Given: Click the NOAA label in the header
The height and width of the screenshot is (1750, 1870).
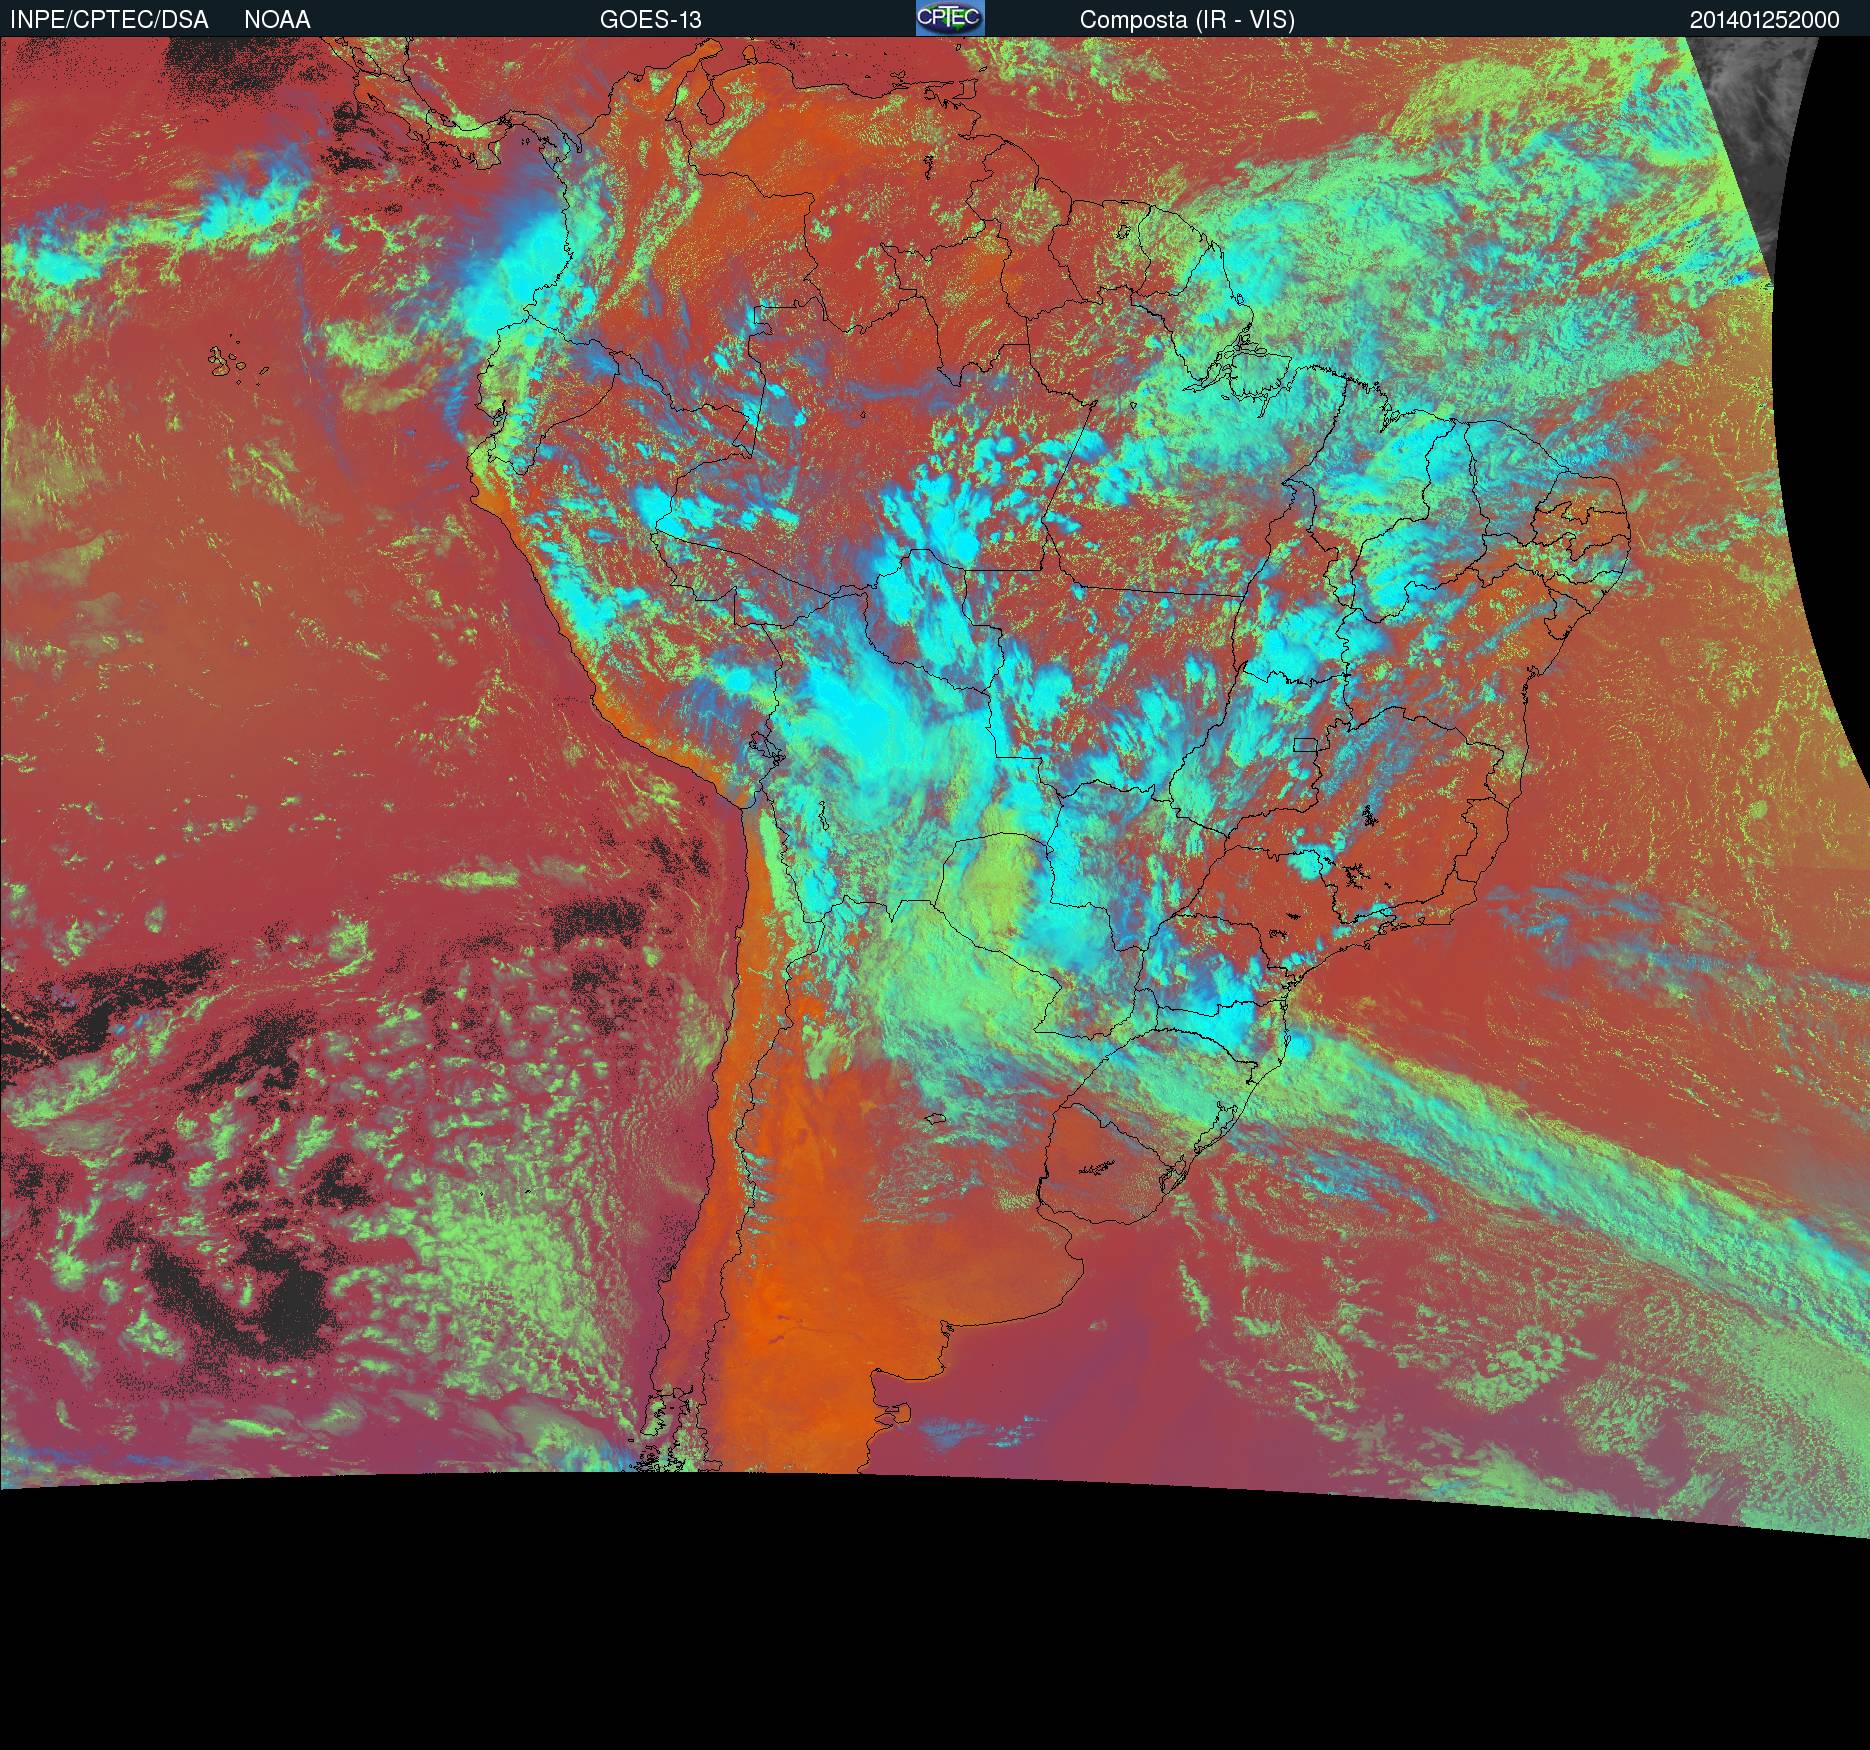Looking at the screenshot, I should coord(277,20).
